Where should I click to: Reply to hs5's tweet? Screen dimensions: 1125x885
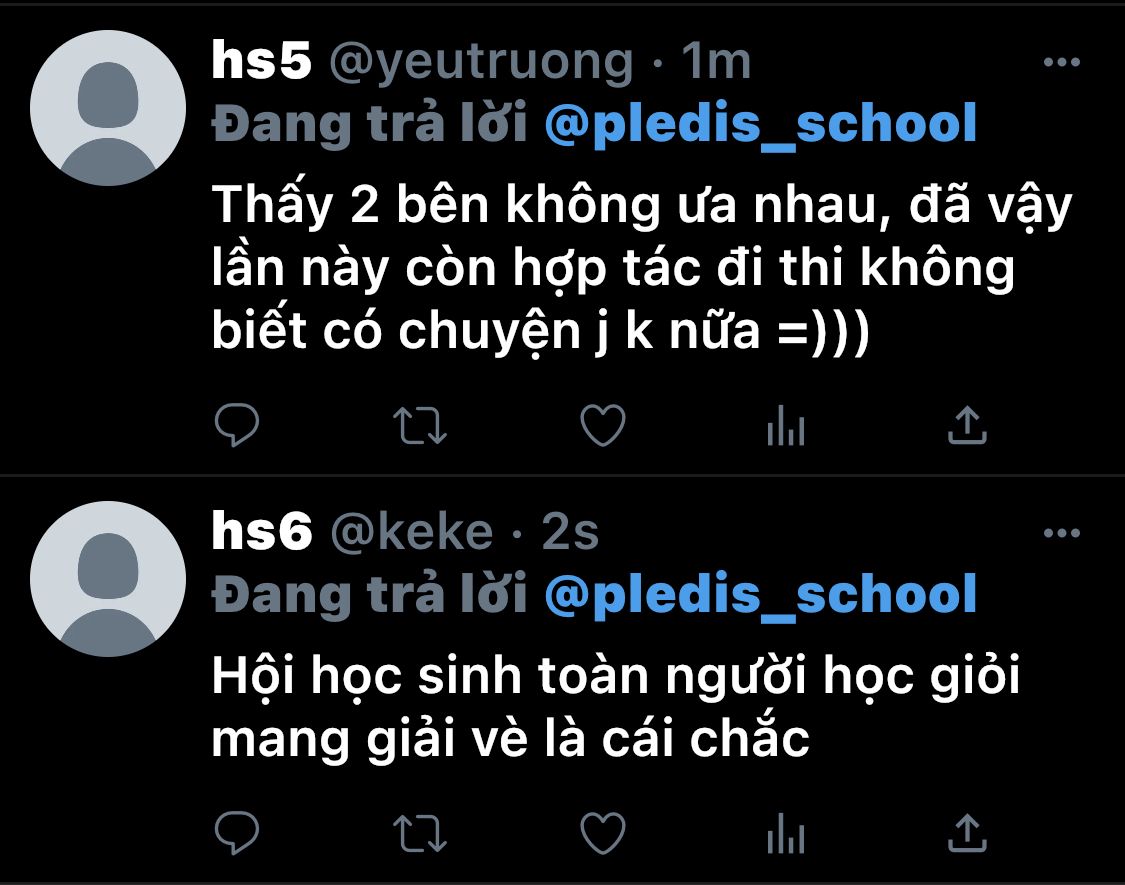tap(237, 425)
